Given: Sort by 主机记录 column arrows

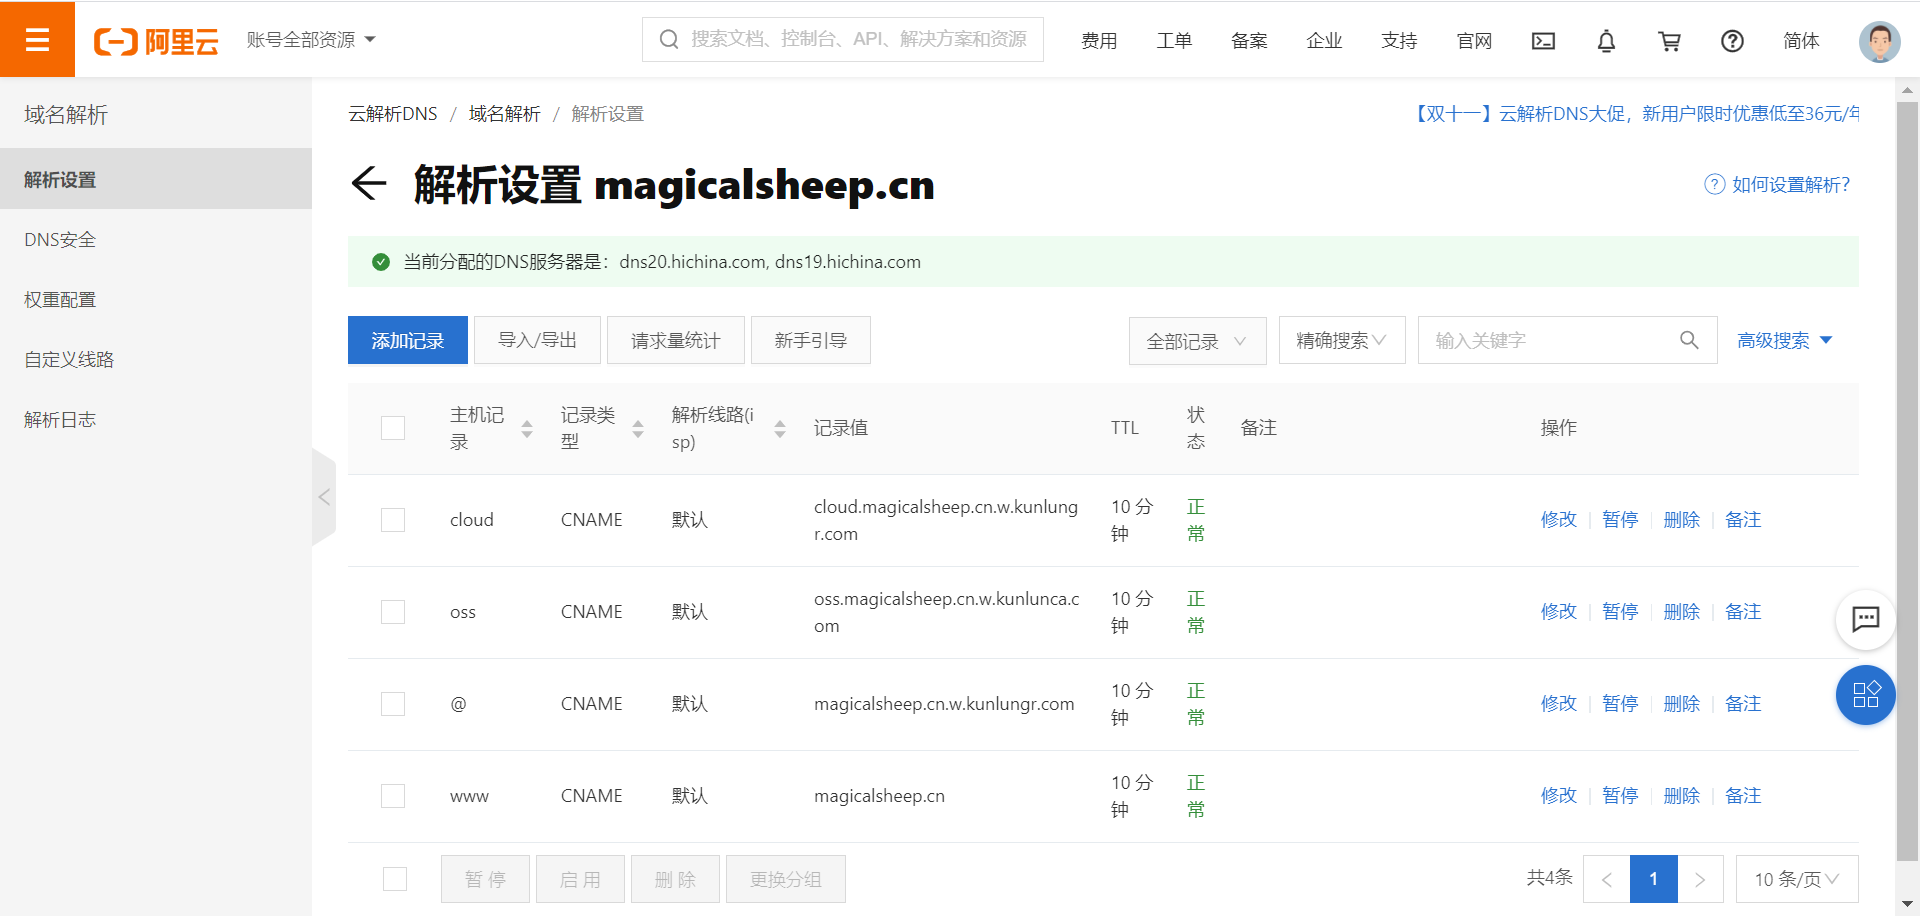Looking at the screenshot, I should point(527,429).
